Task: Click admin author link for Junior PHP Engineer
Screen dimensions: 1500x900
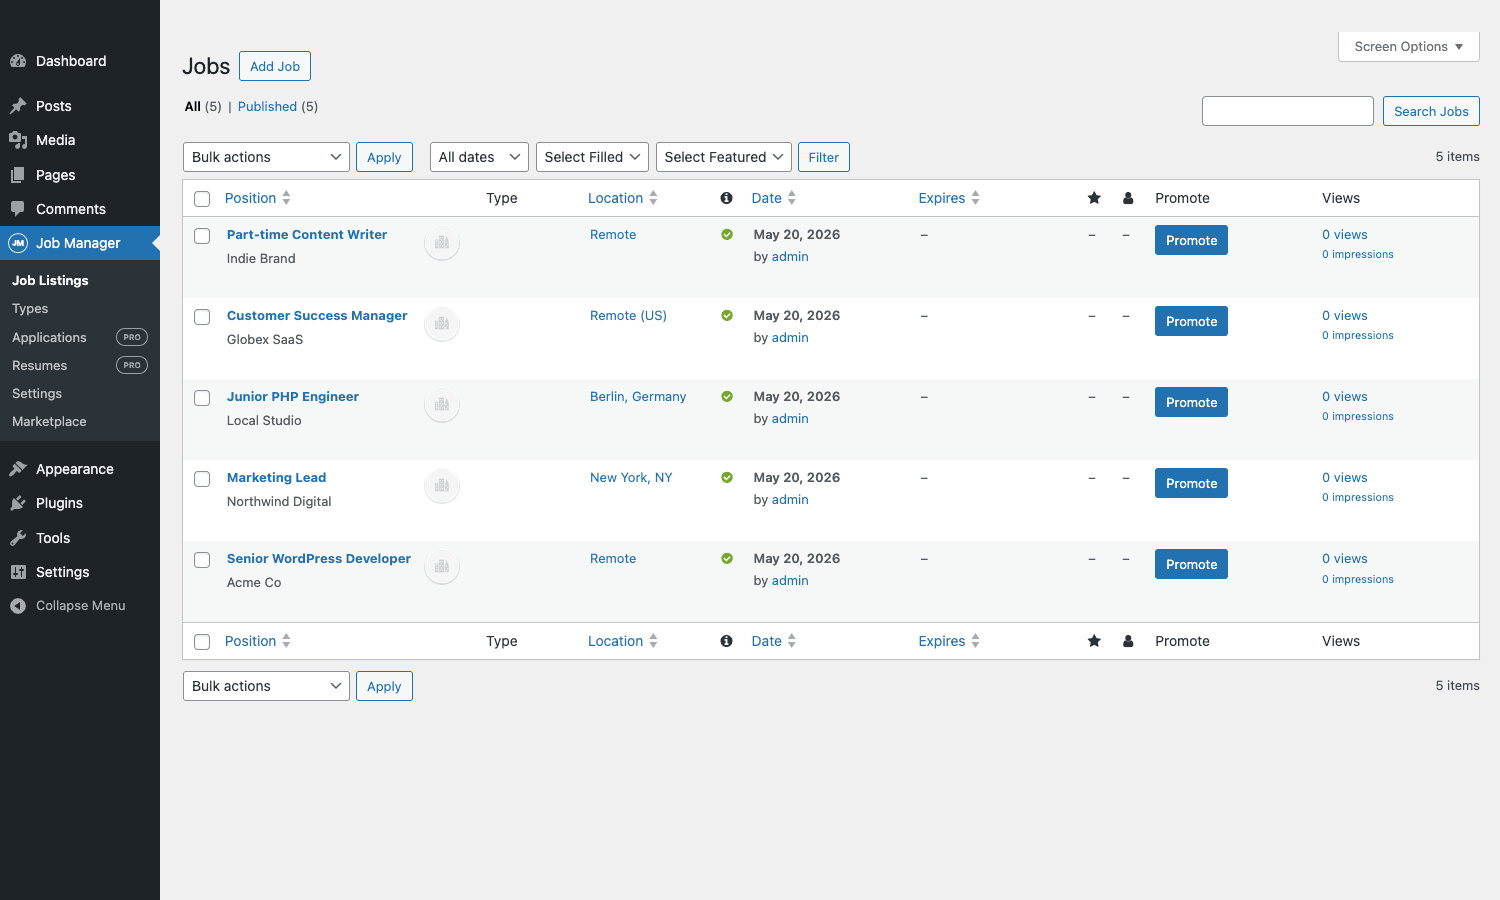Action: (790, 419)
